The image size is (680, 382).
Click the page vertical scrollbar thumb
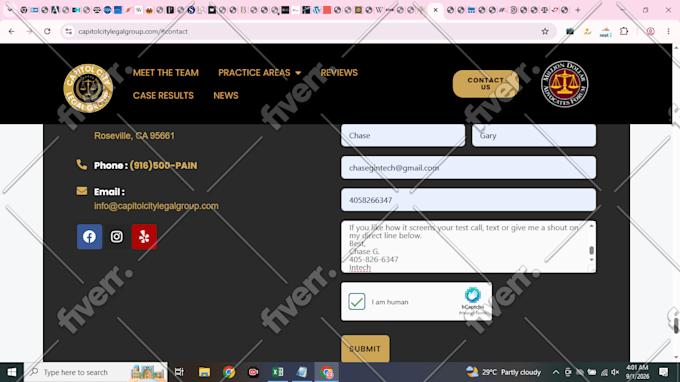[676, 326]
